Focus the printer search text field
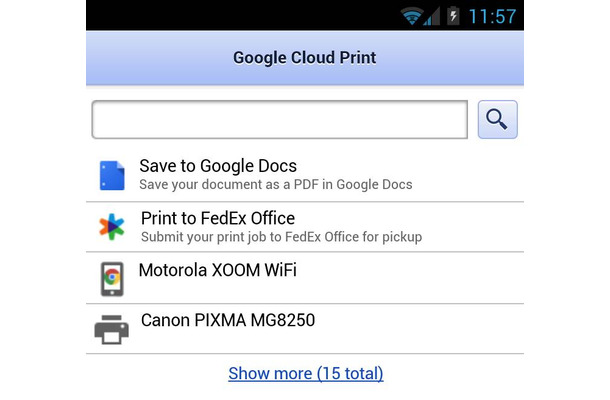Image resolution: width=610 pixels, height=400 pixels. tap(280, 119)
